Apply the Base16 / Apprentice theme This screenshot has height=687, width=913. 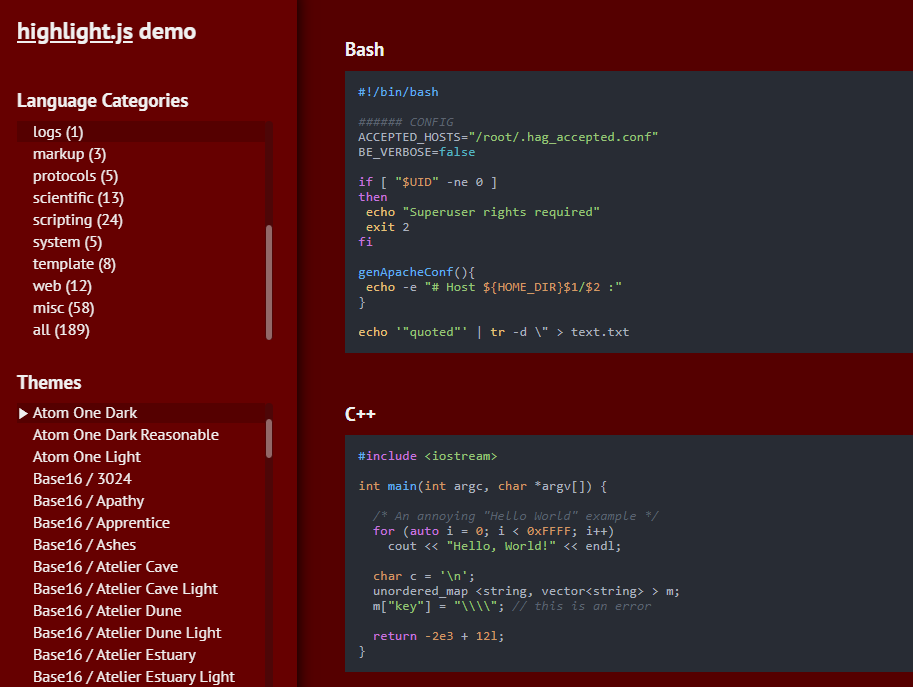pos(101,523)
